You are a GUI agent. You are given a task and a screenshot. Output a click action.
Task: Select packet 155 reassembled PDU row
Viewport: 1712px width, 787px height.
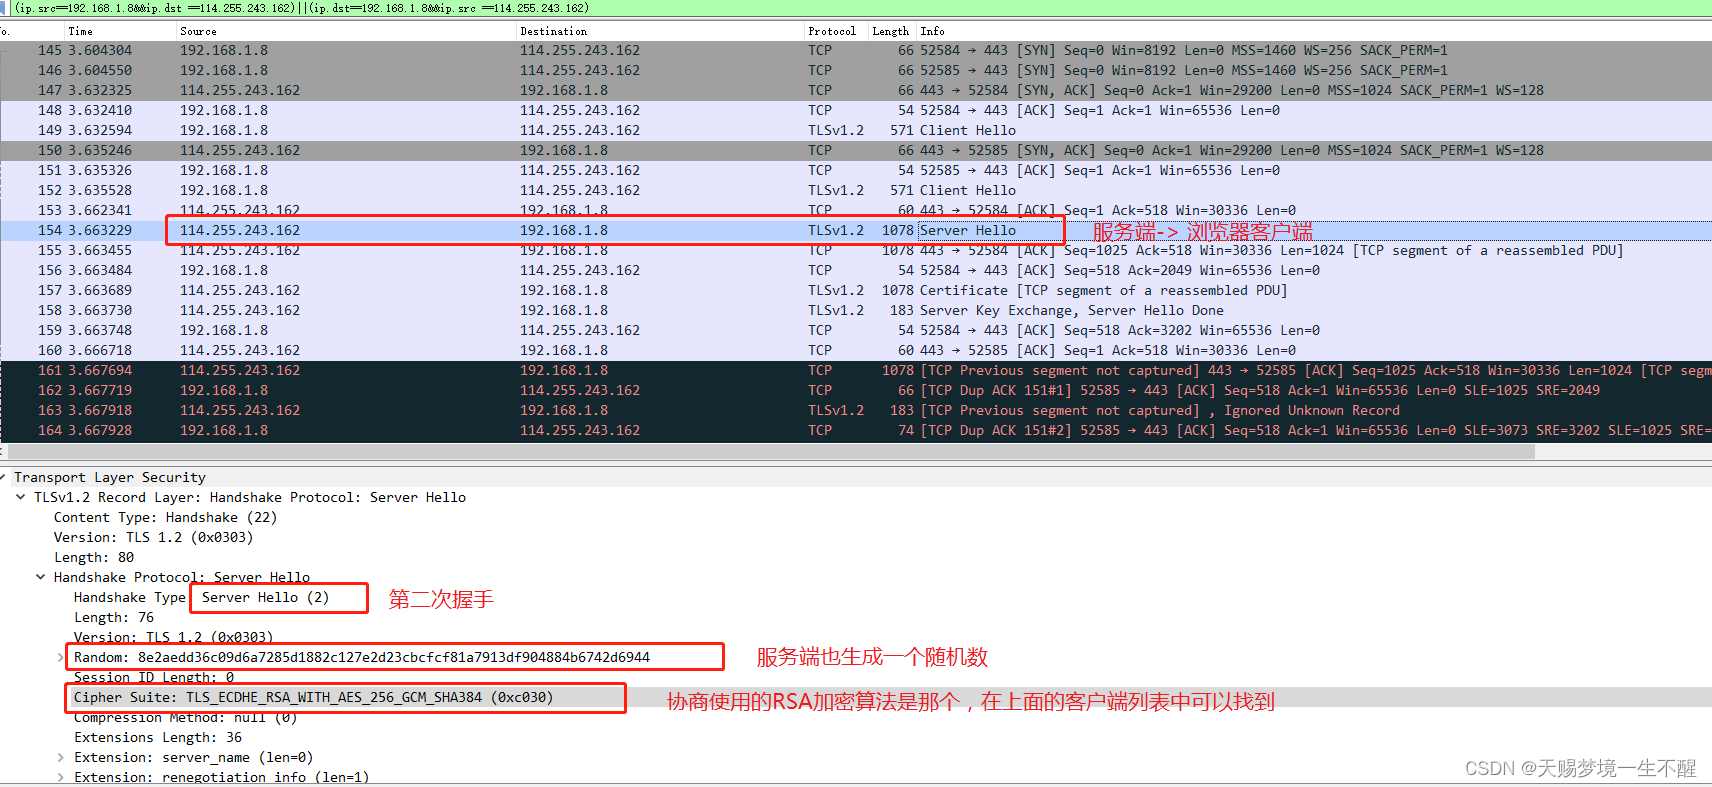[856, 251]
